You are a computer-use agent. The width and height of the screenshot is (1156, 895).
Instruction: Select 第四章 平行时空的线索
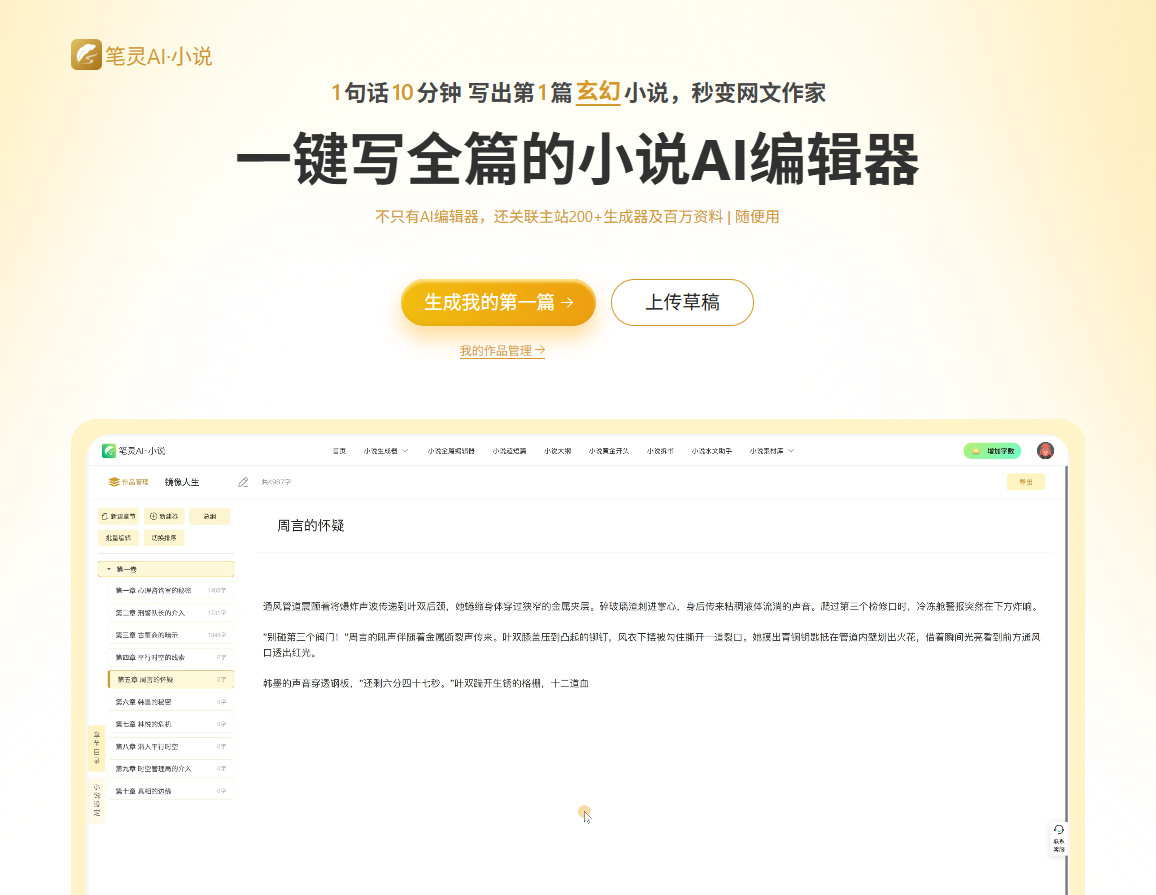tap(171, 657)
